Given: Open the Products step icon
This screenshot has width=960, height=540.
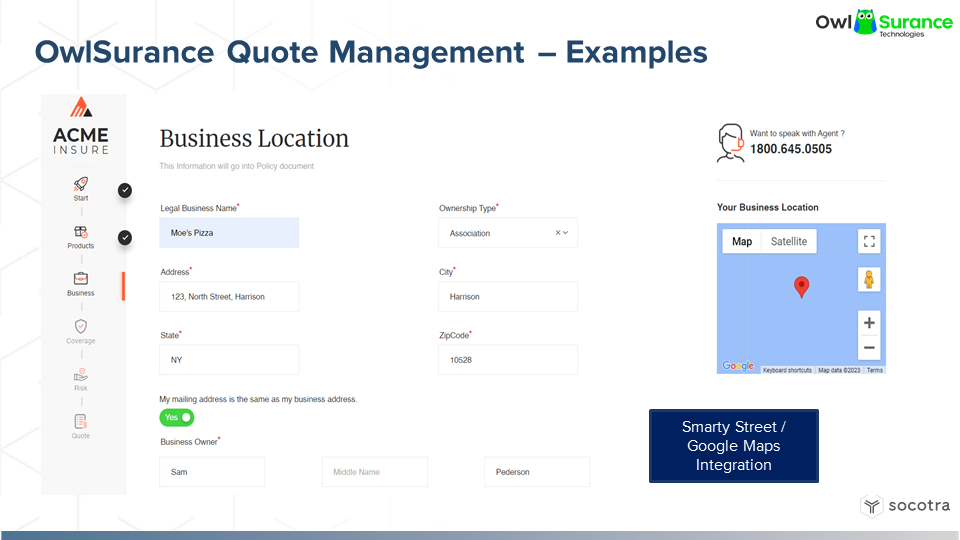Looking at the screenshot, I should pos(81,232).
